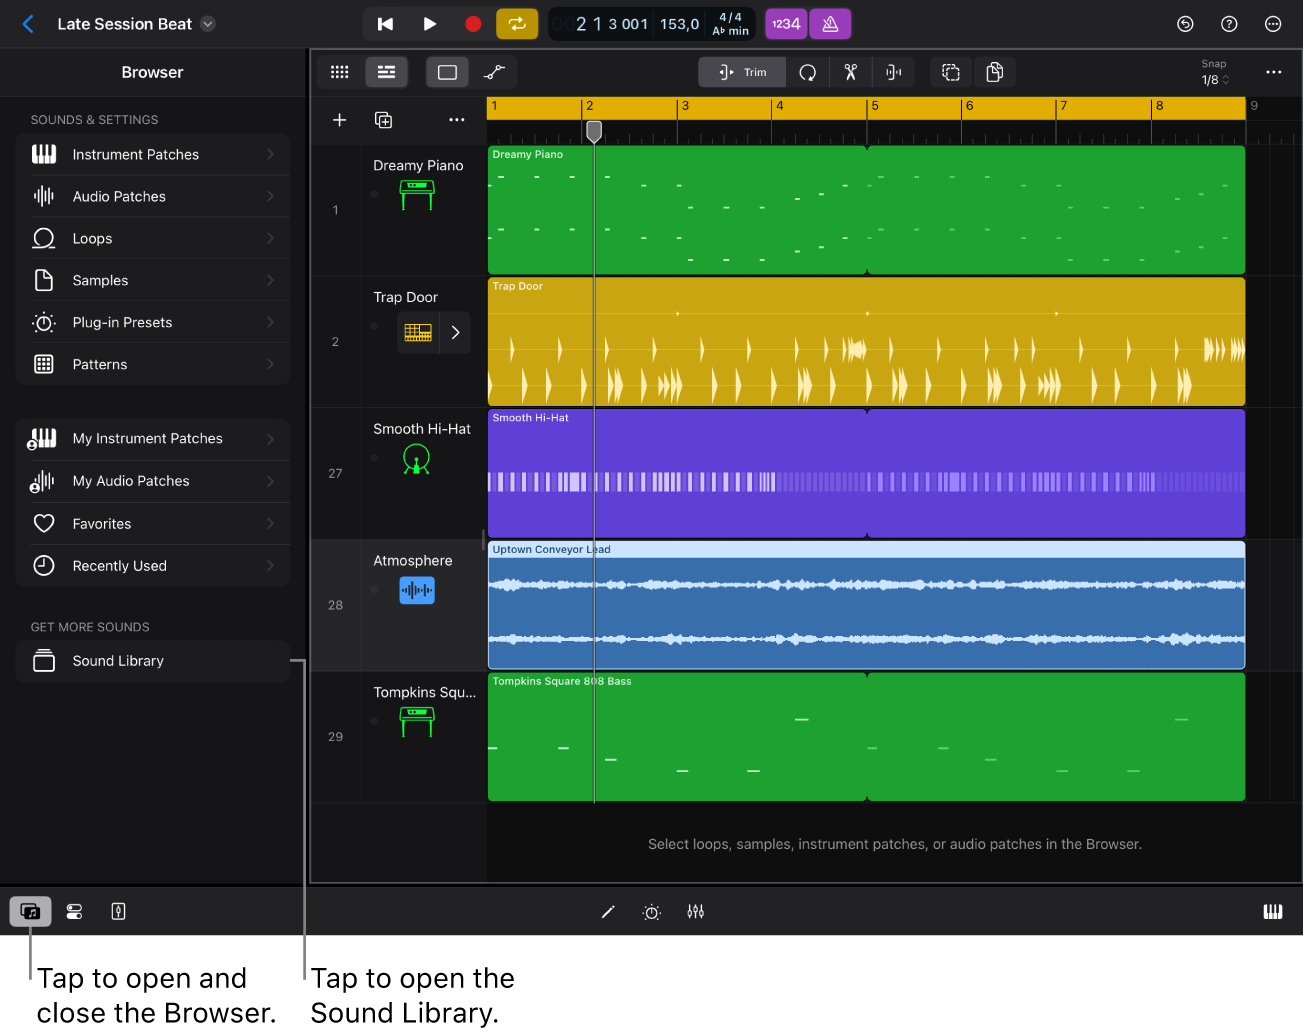
Task: Duplicate track using the duplicate icon
Action: (383, 120)
